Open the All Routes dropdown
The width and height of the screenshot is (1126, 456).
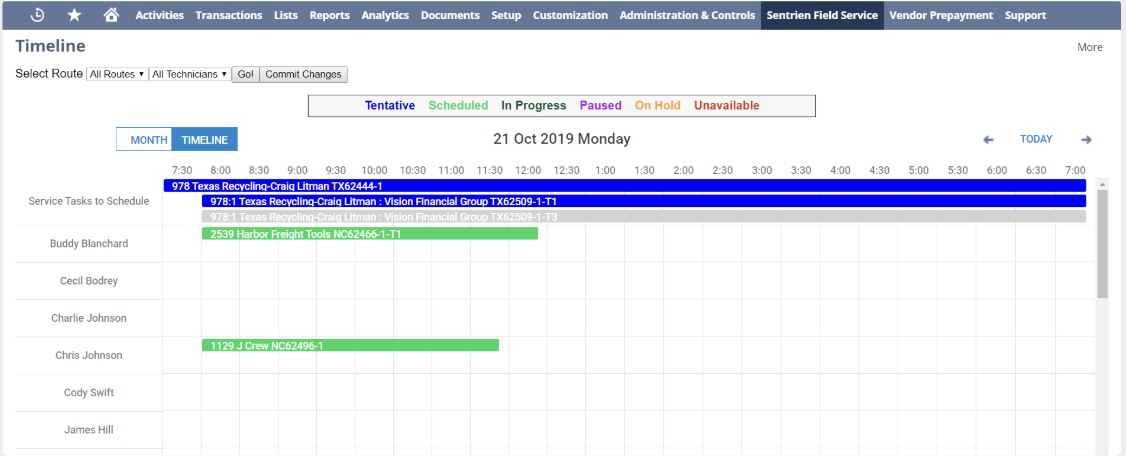(x=117, y=74)
